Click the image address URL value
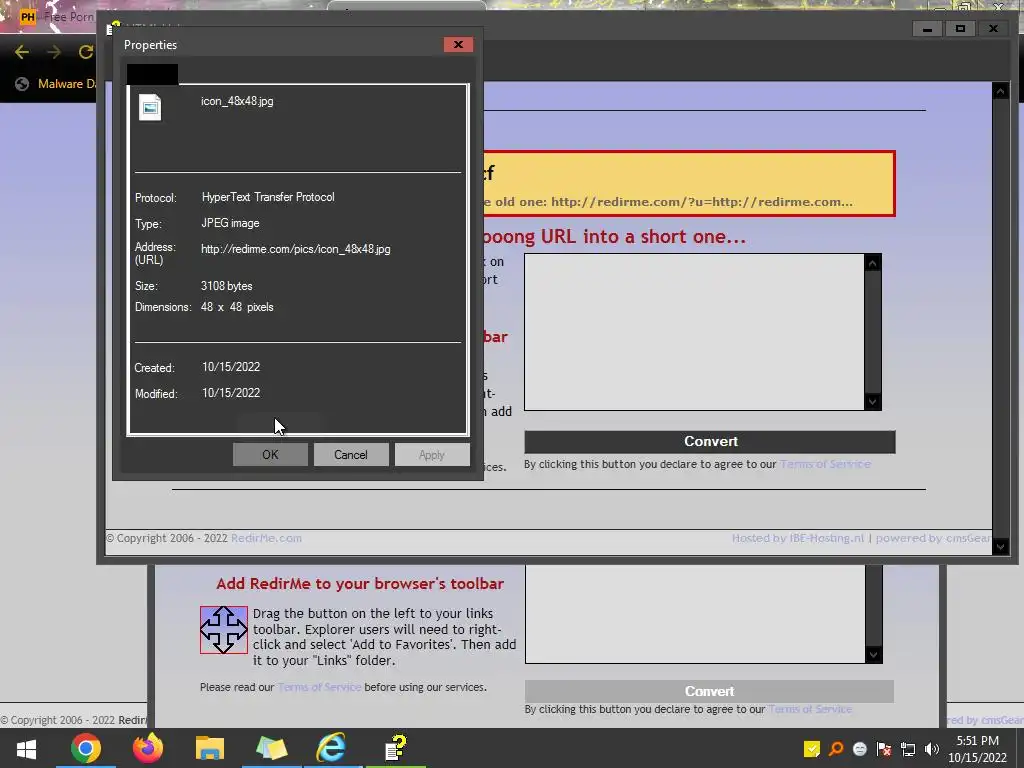1024x768 pixels. click(x=295, y=249)
